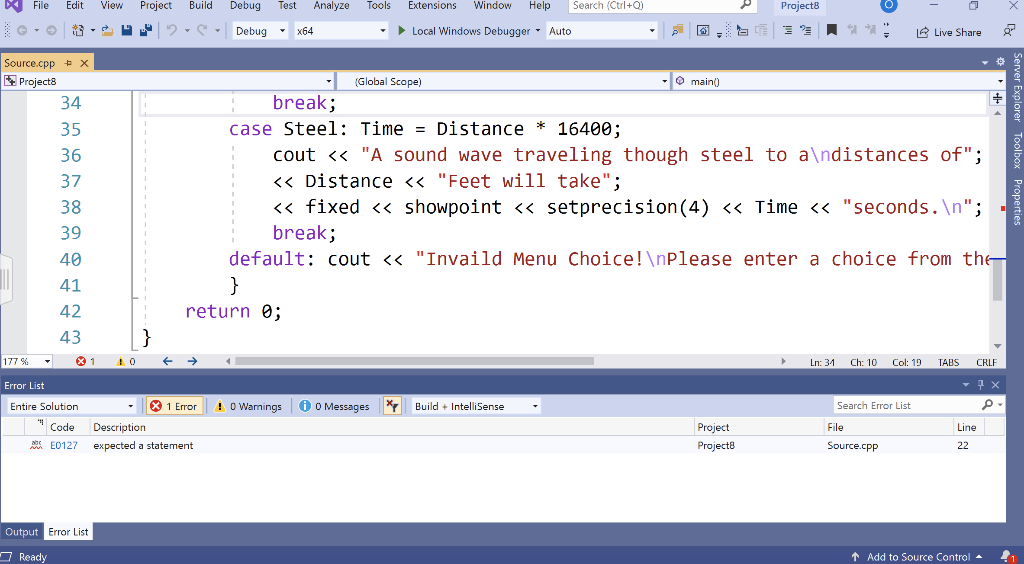Viewport: 1024px width, 564px height.
Task: Open the account profile circle icon
Action: pos(888,6)
